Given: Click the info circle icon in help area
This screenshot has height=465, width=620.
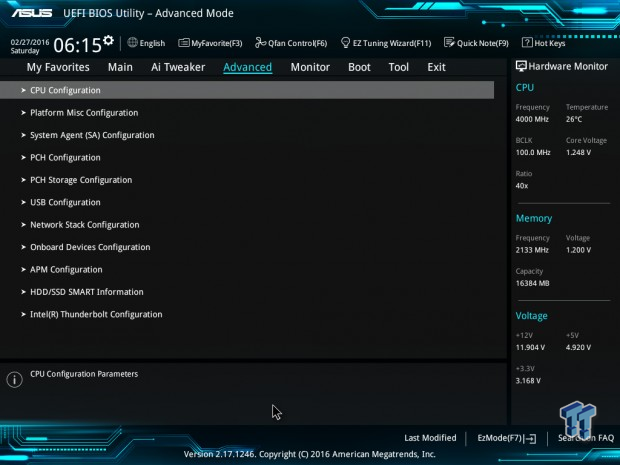Looking at the screenshot, I should 15,380.
